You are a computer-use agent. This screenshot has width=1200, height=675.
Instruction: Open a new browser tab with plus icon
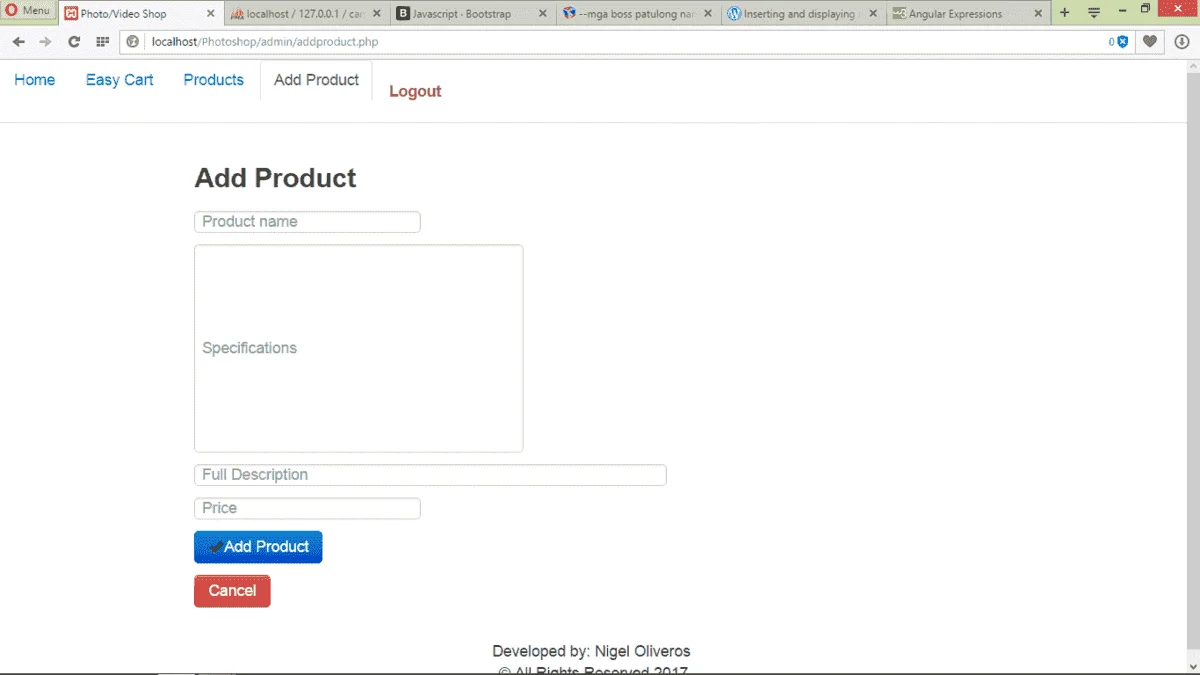[1064, 13]
